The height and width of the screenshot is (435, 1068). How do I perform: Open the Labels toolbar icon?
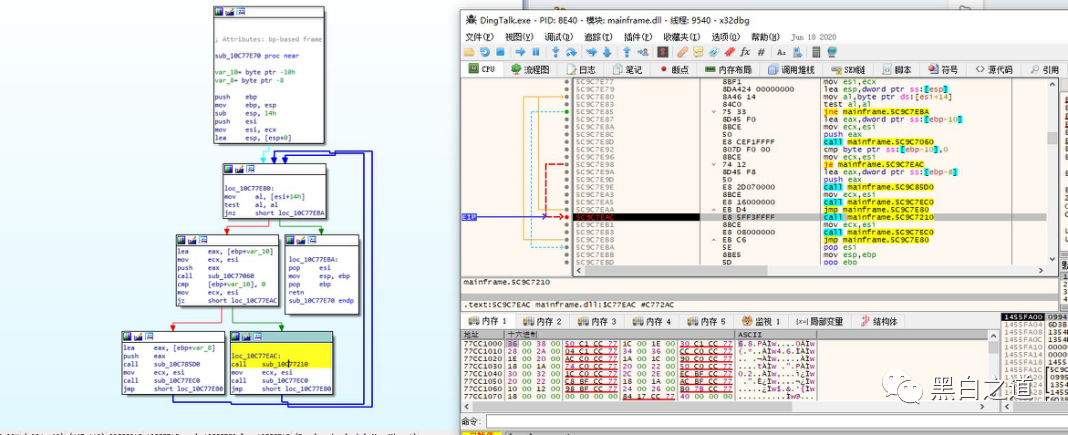pyautogui.click(x=714, y=52)
